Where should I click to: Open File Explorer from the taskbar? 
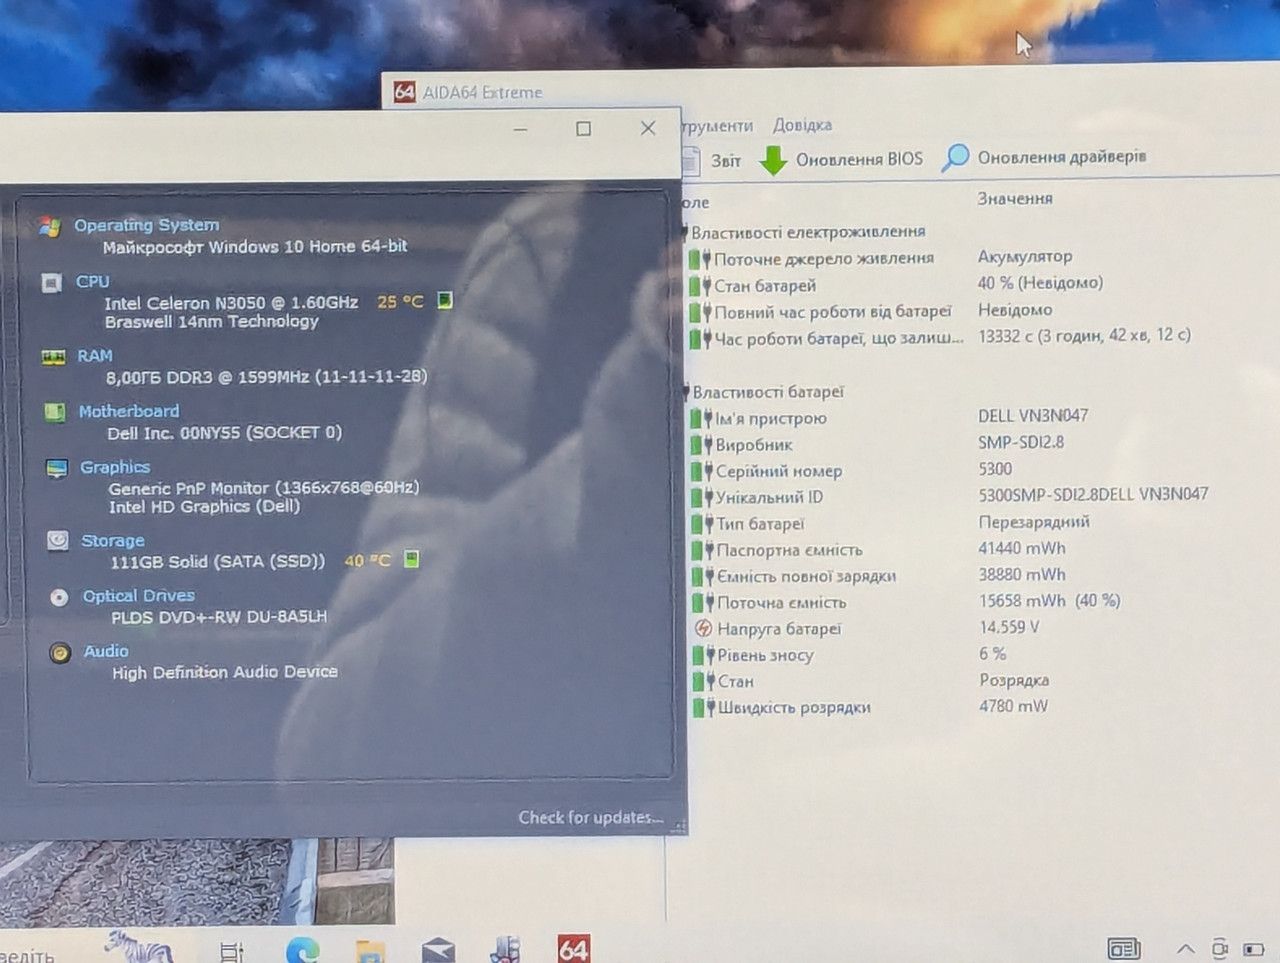371,951
